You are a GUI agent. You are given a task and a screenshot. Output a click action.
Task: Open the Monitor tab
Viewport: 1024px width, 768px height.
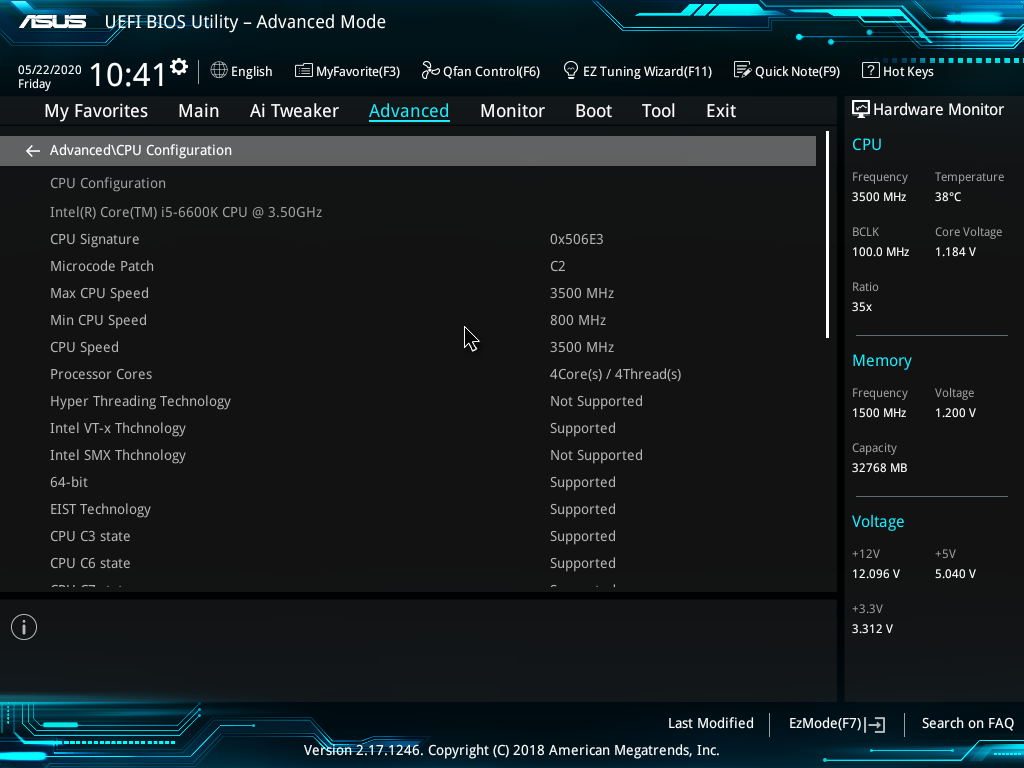point(512,111)
